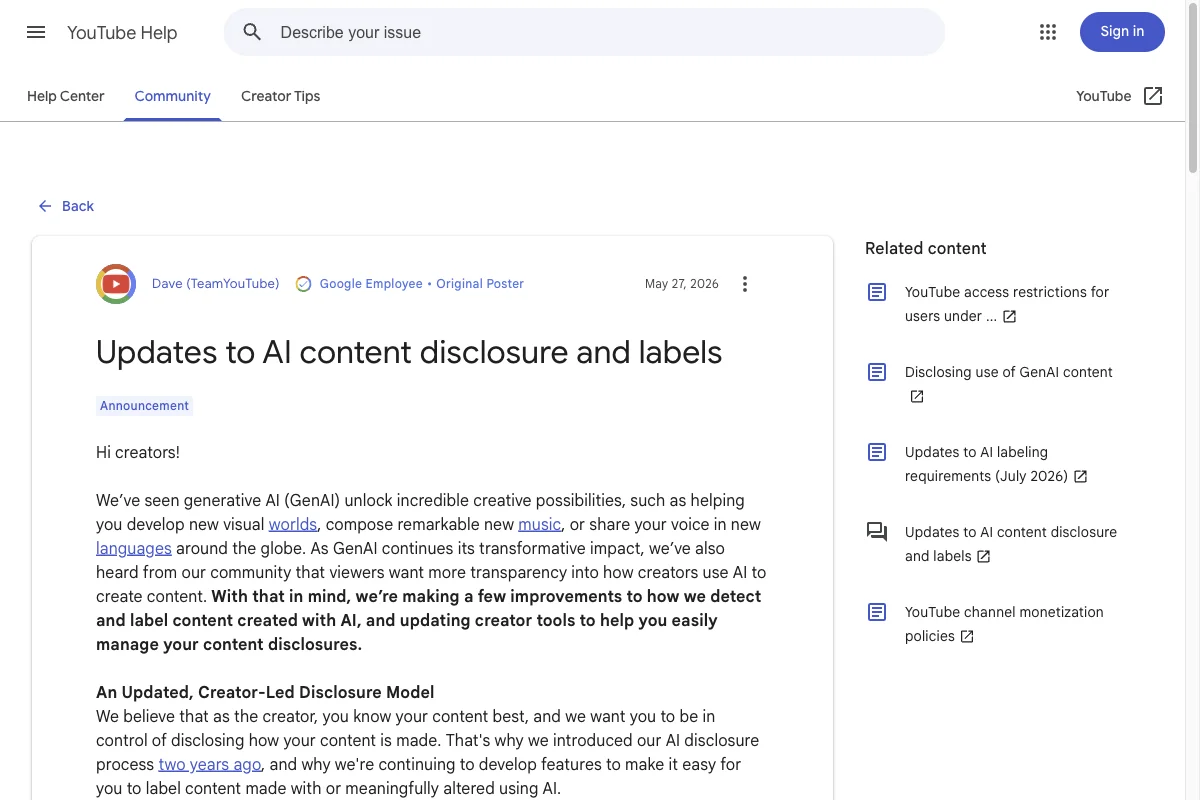Click external-link icon after 'users under ...'
Screen dimensions: 1200x800
pos(1010,316)
